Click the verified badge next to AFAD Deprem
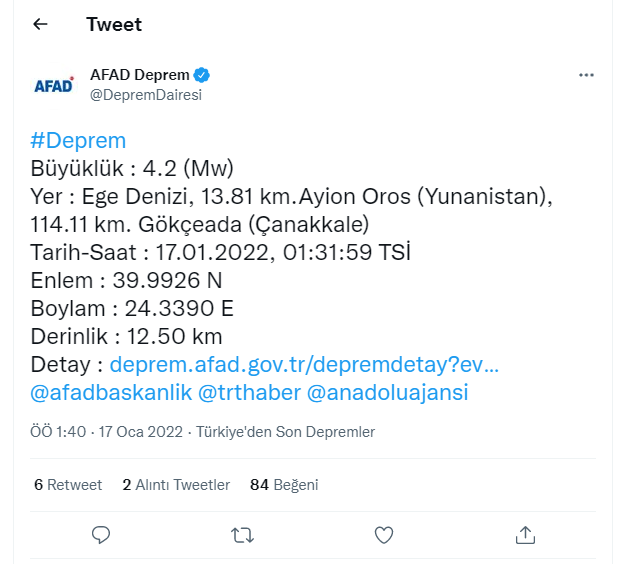 click(x=201, y=75)
